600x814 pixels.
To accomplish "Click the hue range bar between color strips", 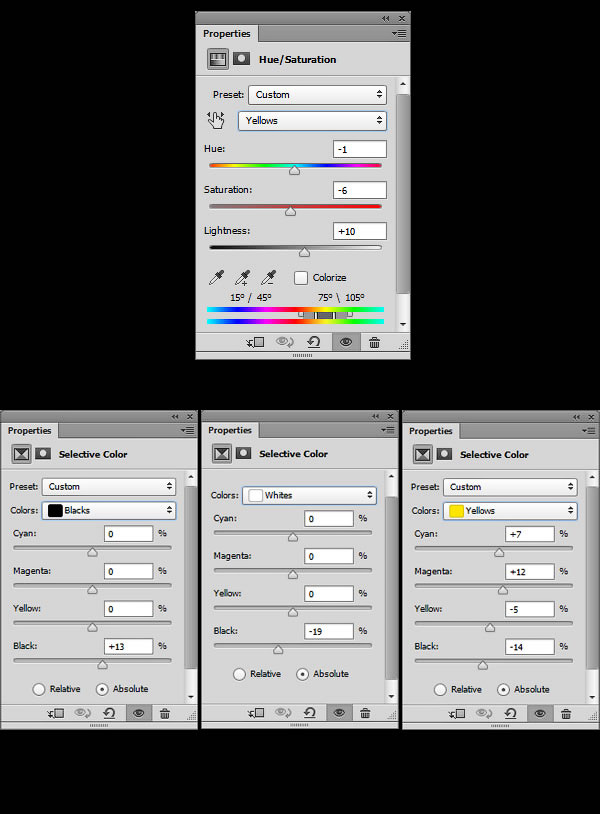I will (325, 315).
